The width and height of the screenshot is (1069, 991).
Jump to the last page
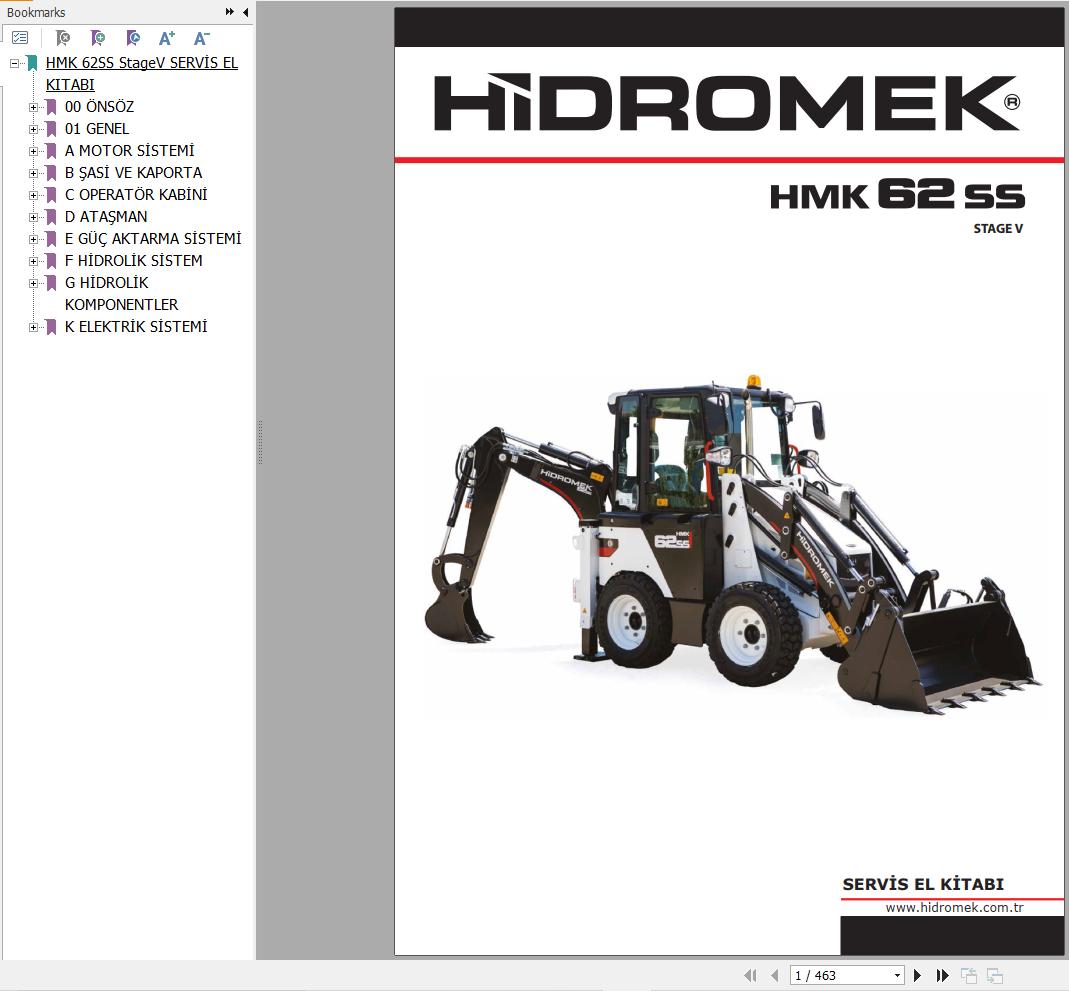[x=942, y=975]
